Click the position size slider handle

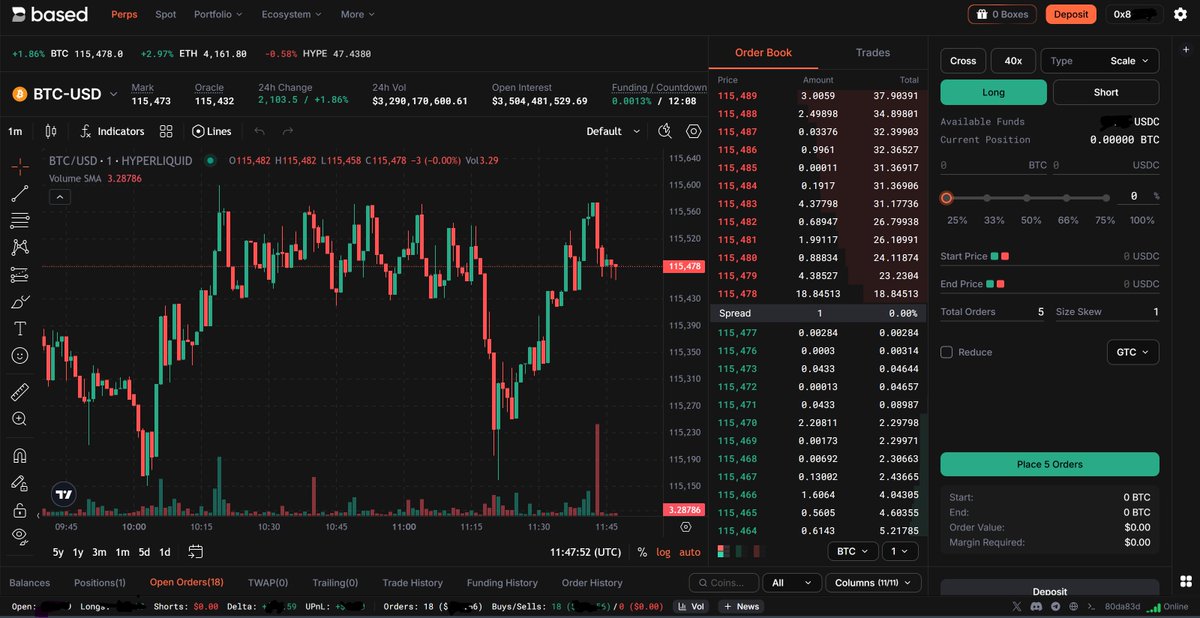click(x=946, y=198)
